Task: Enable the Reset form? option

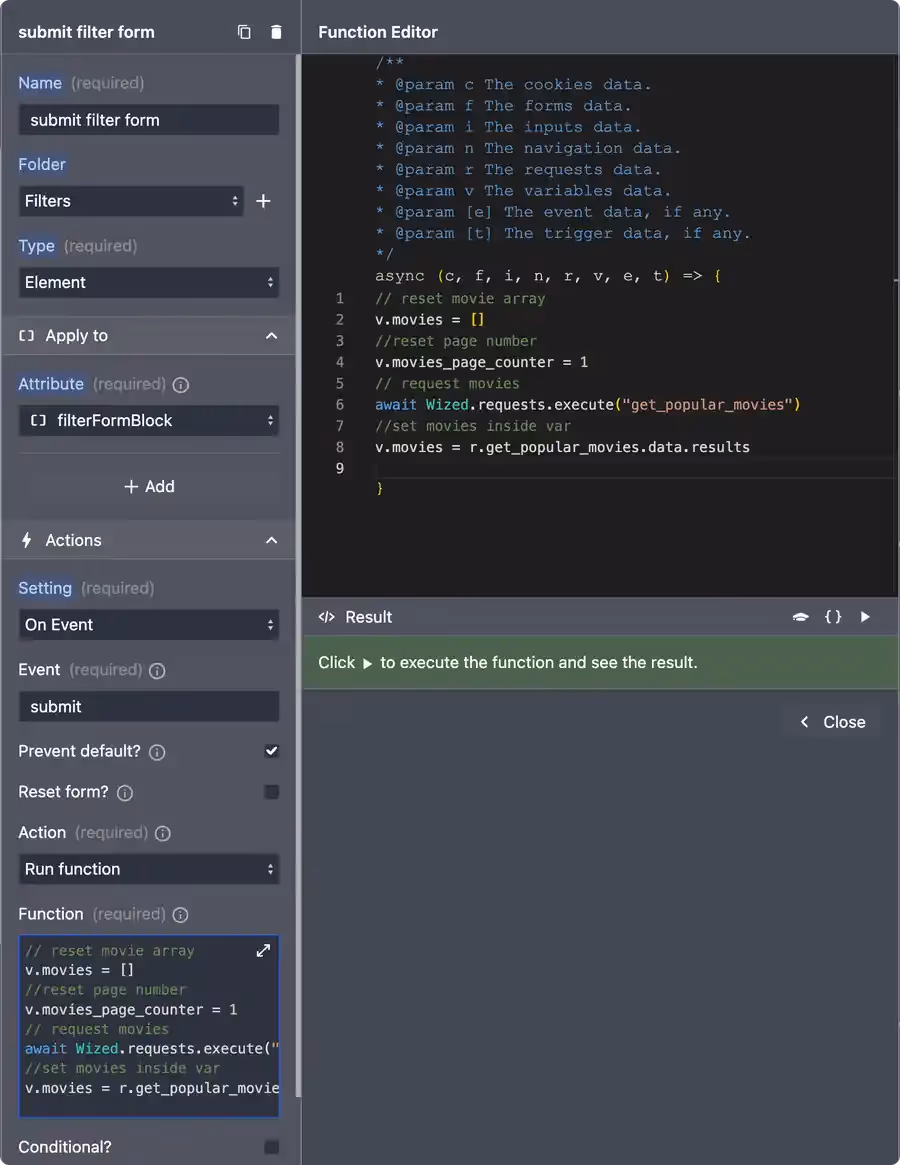Action: coord(272,792)
